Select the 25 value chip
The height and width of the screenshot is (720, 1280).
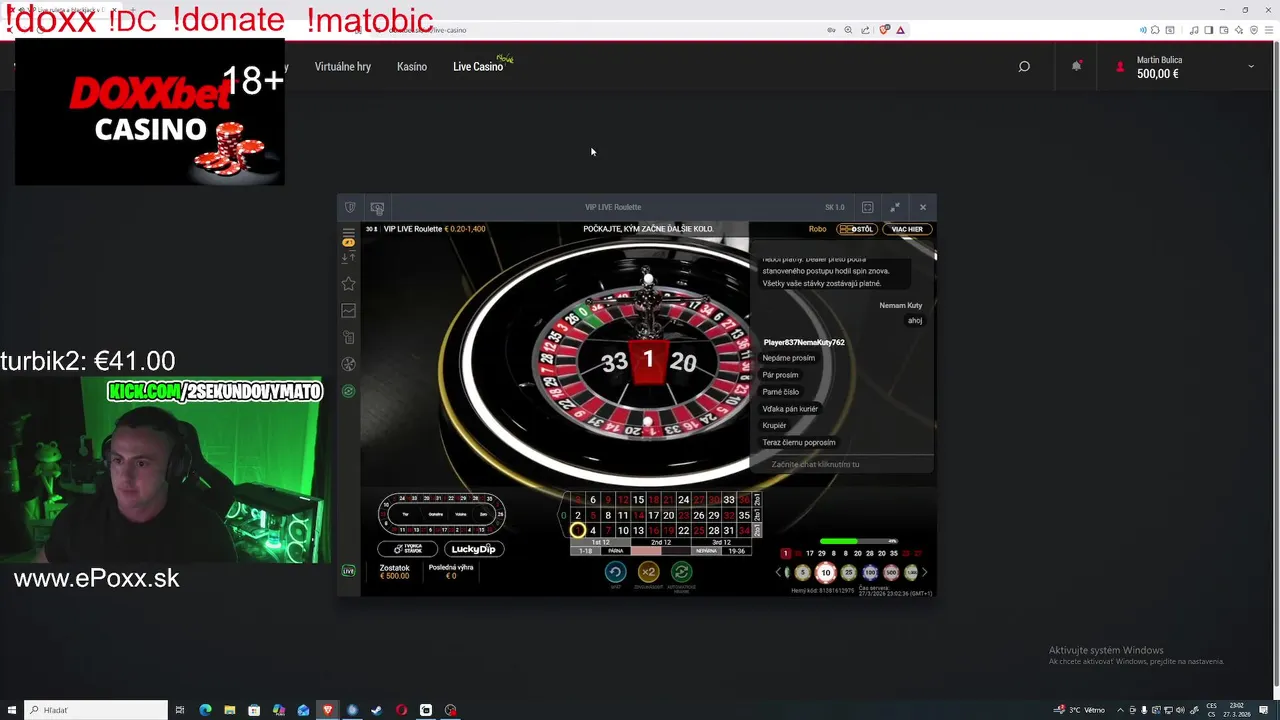(x=848, y=572)
